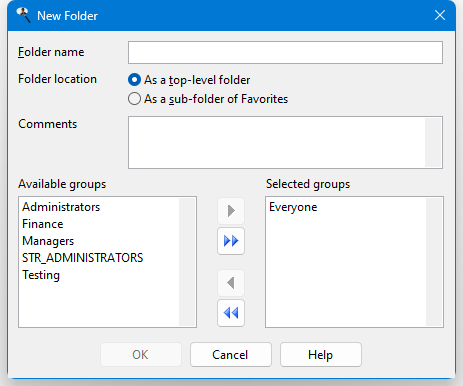Screen dimensions: 463x386
Task: Select Everyone in Selected groups list
Action: (x=293, y=207)
